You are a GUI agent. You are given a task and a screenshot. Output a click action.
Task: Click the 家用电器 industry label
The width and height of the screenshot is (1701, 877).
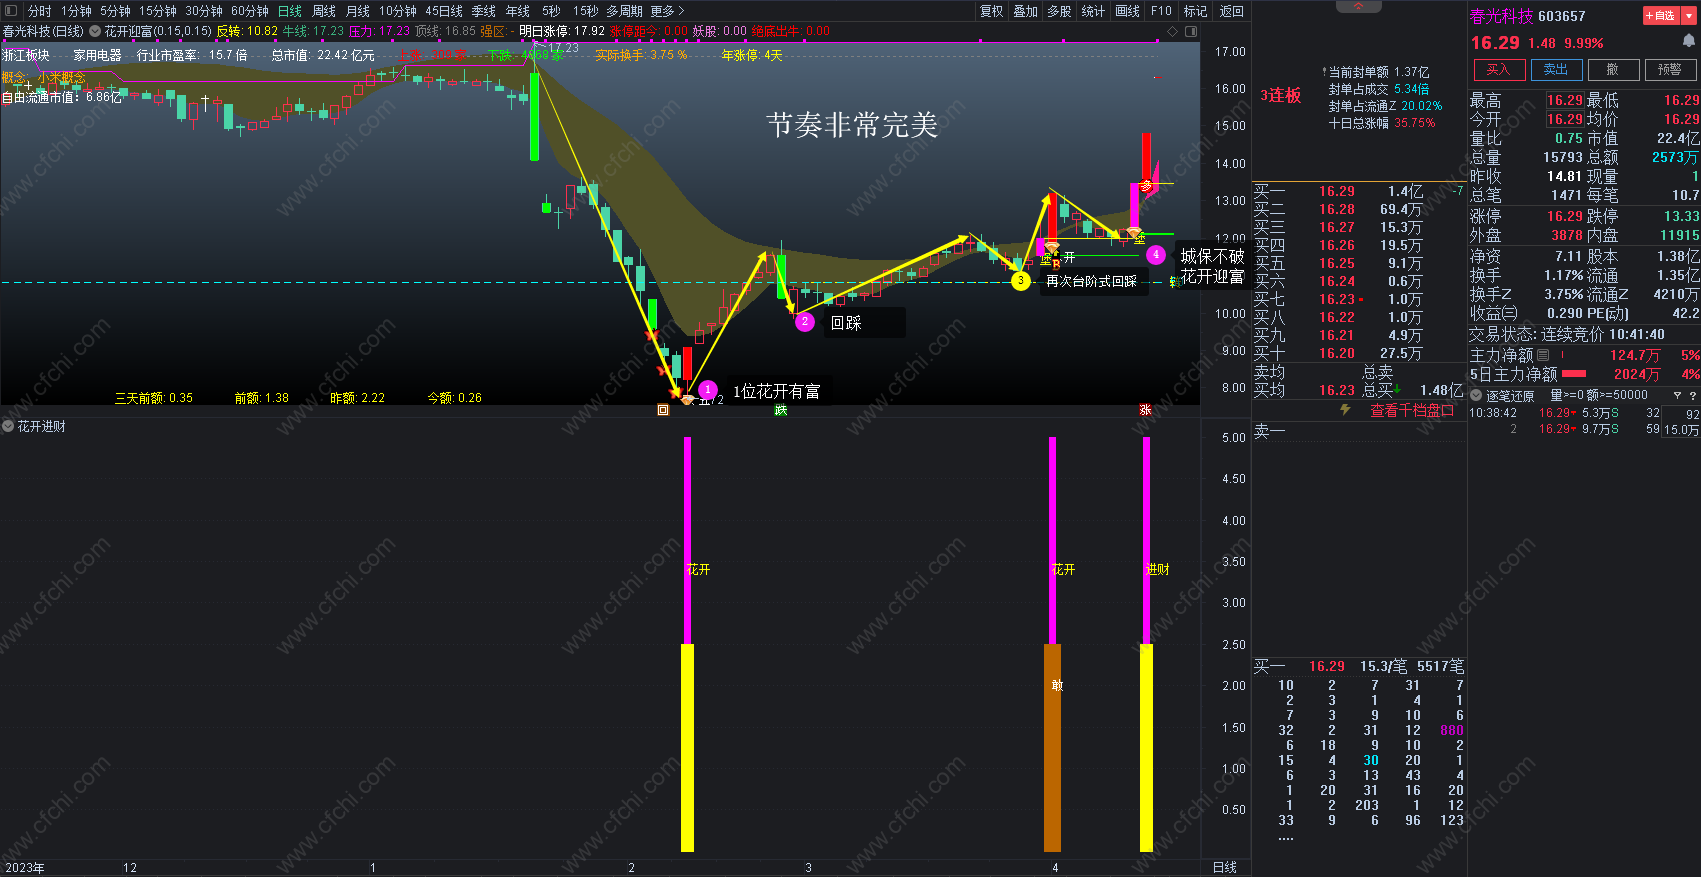click(x=97, y=55)
